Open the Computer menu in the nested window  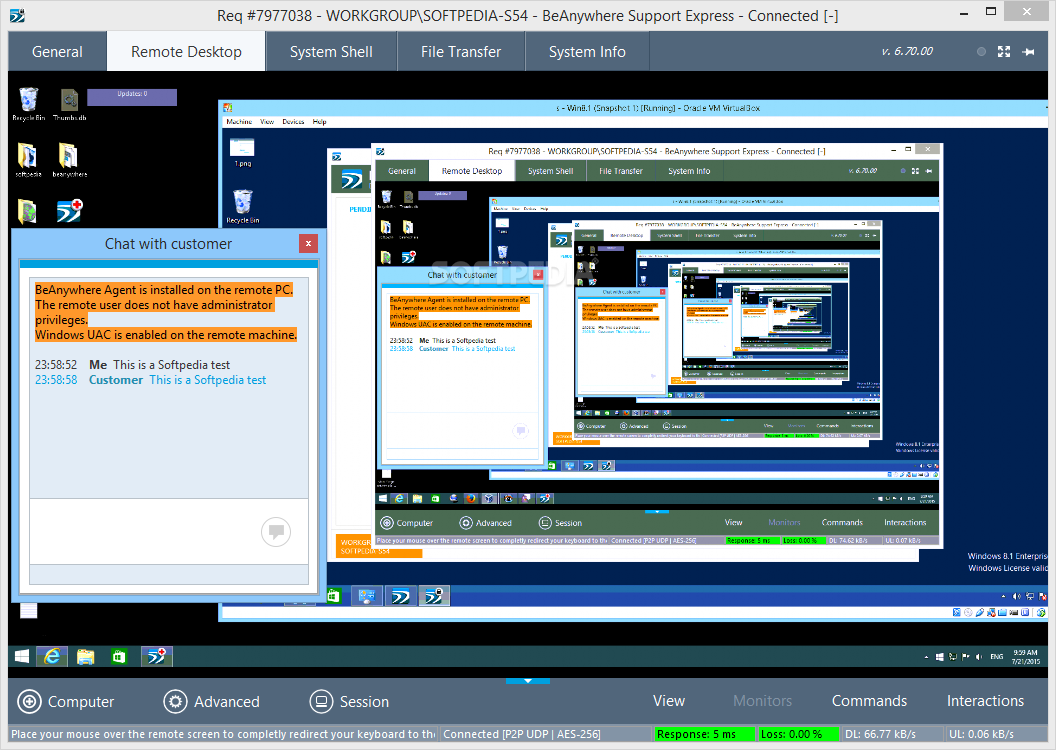coord(407,523)
